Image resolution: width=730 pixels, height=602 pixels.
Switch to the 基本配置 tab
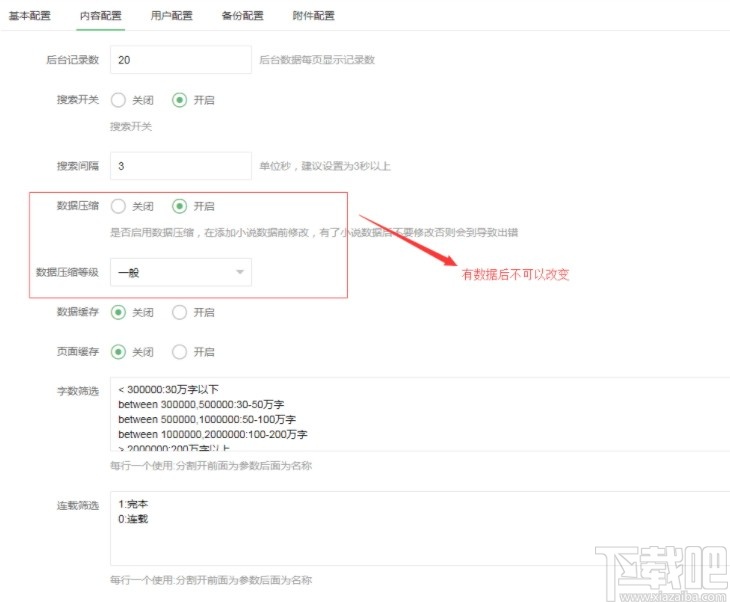pos(29,15)
